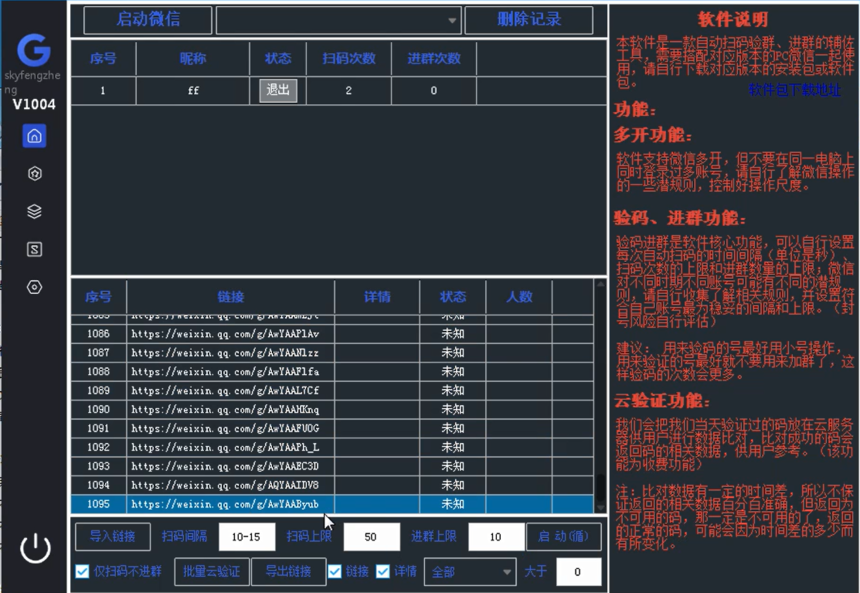Click 未知 status in row 1088
Image resolution: width=860 pixels, height=593 pixels.
pos(453,371)
